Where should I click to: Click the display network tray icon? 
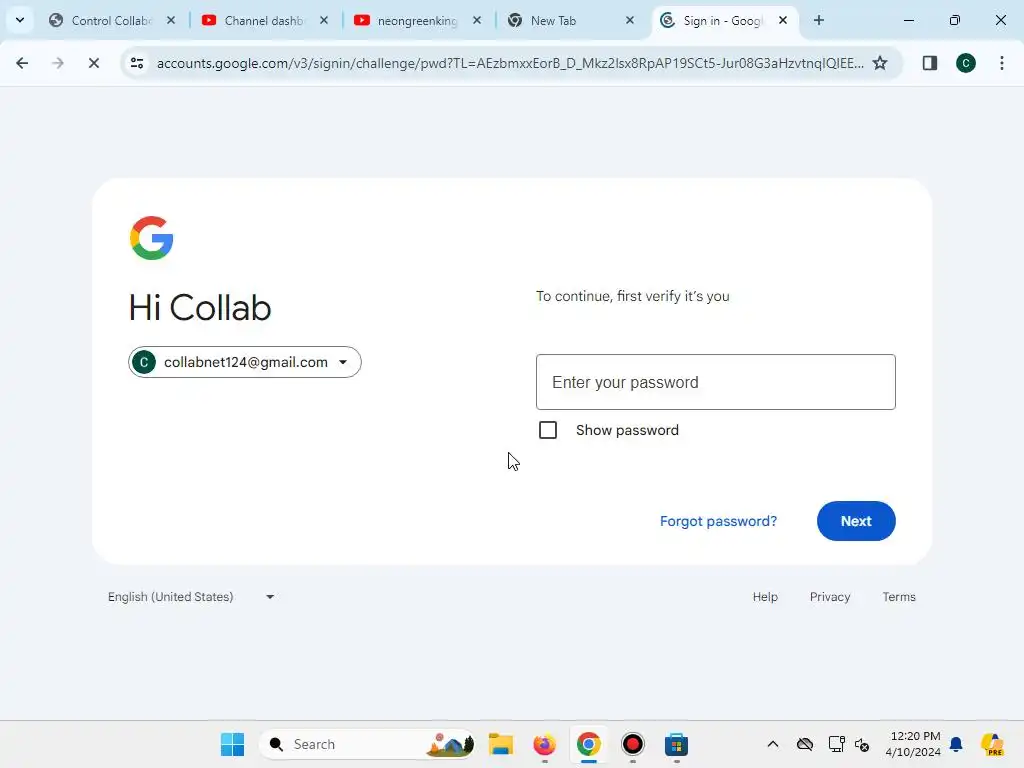click(x=836, y=744)
